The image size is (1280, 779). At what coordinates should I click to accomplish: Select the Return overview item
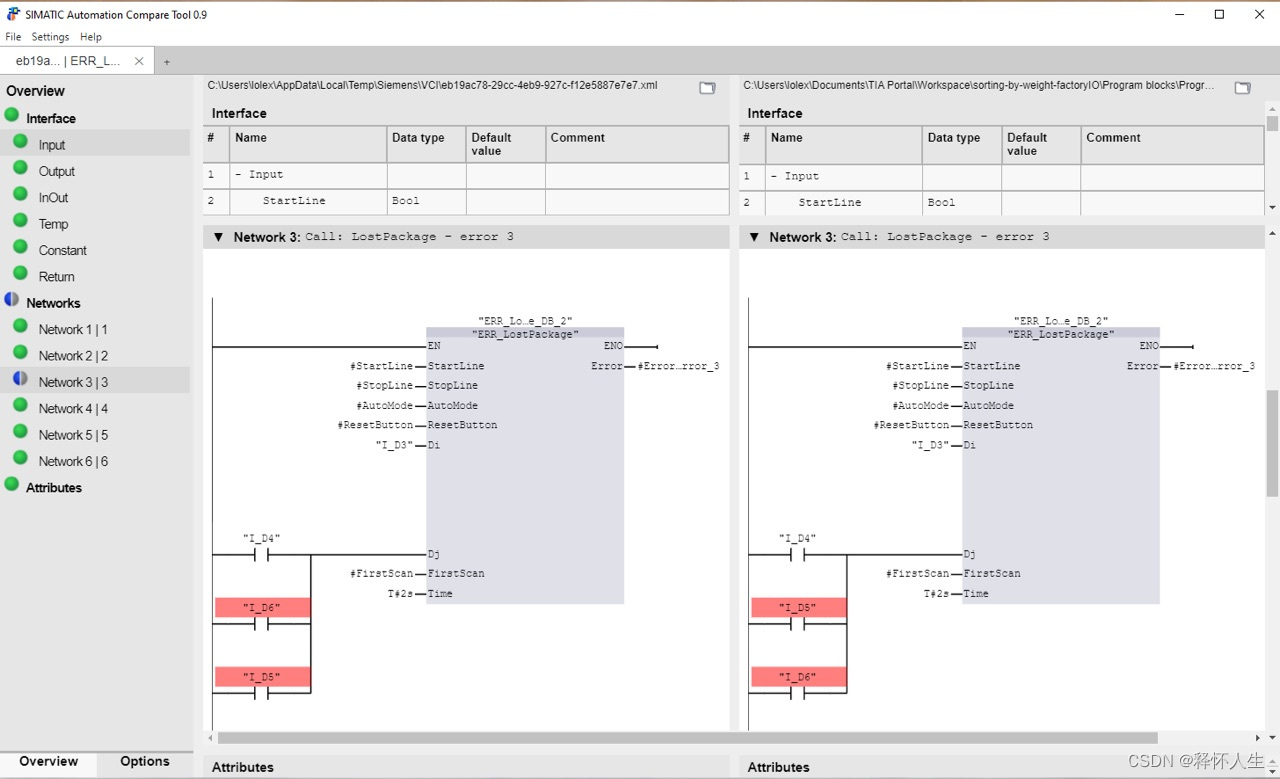coord(57,276)
